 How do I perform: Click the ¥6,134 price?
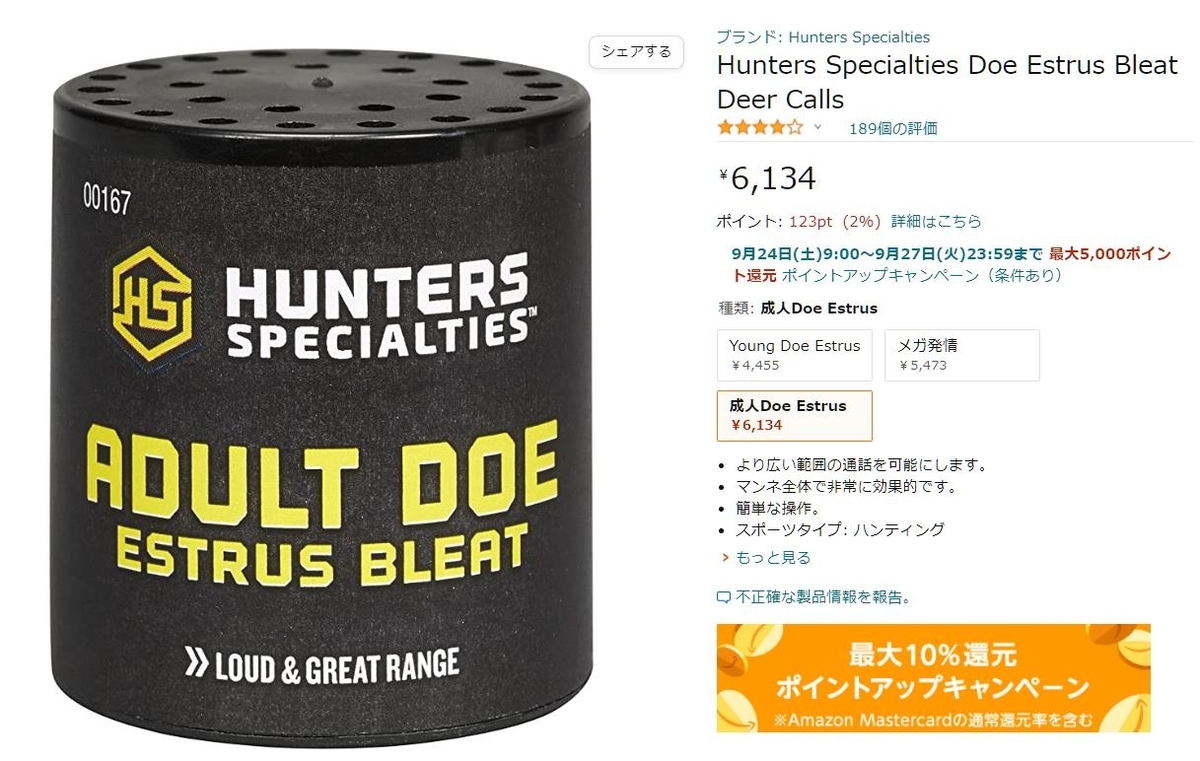[767, 178]
